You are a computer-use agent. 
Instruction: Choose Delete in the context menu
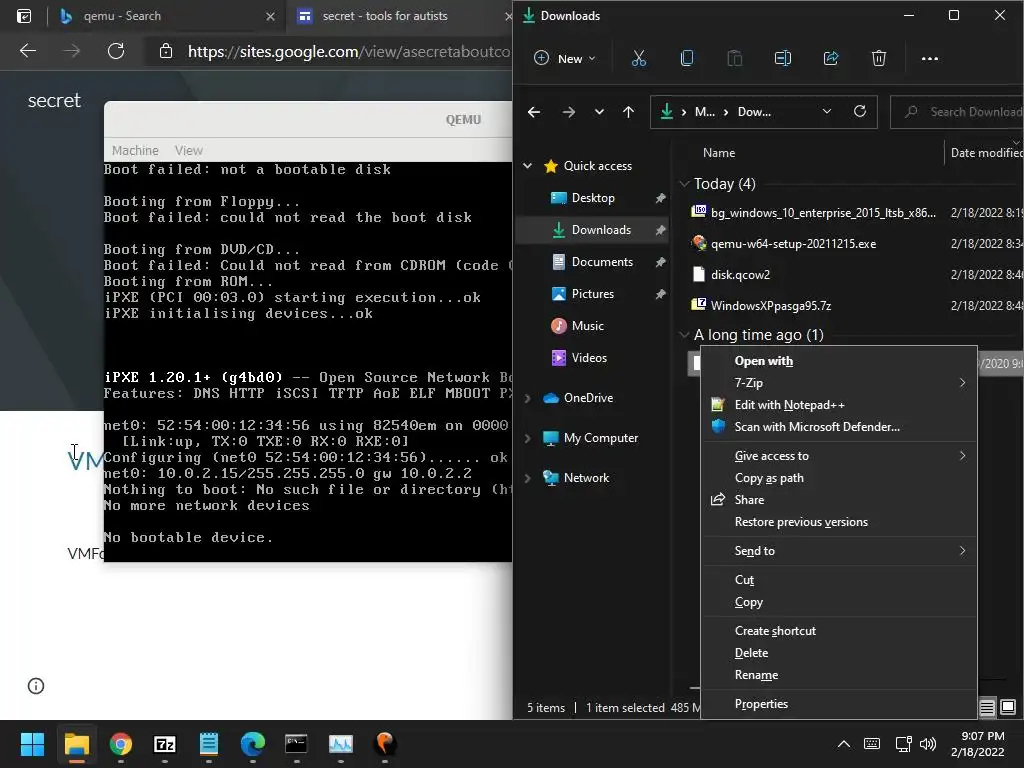[x=839, y=653]
